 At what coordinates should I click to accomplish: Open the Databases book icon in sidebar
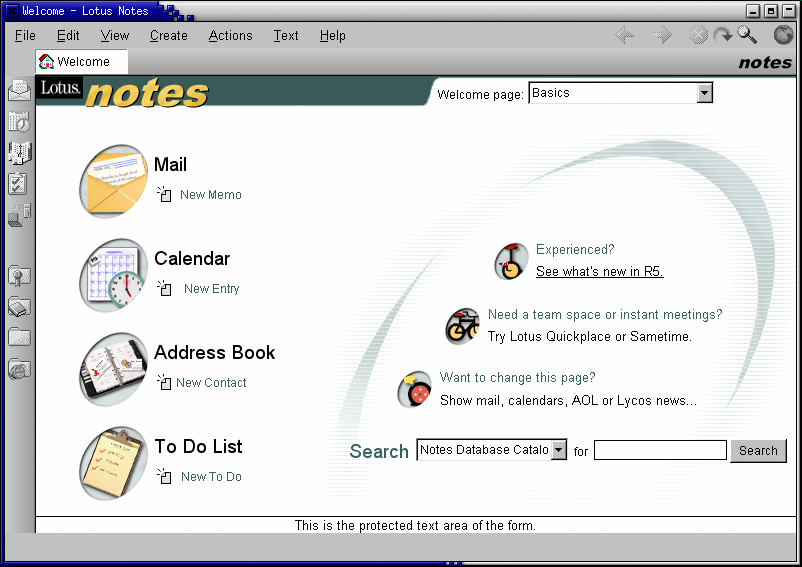[x=19, y=307]
